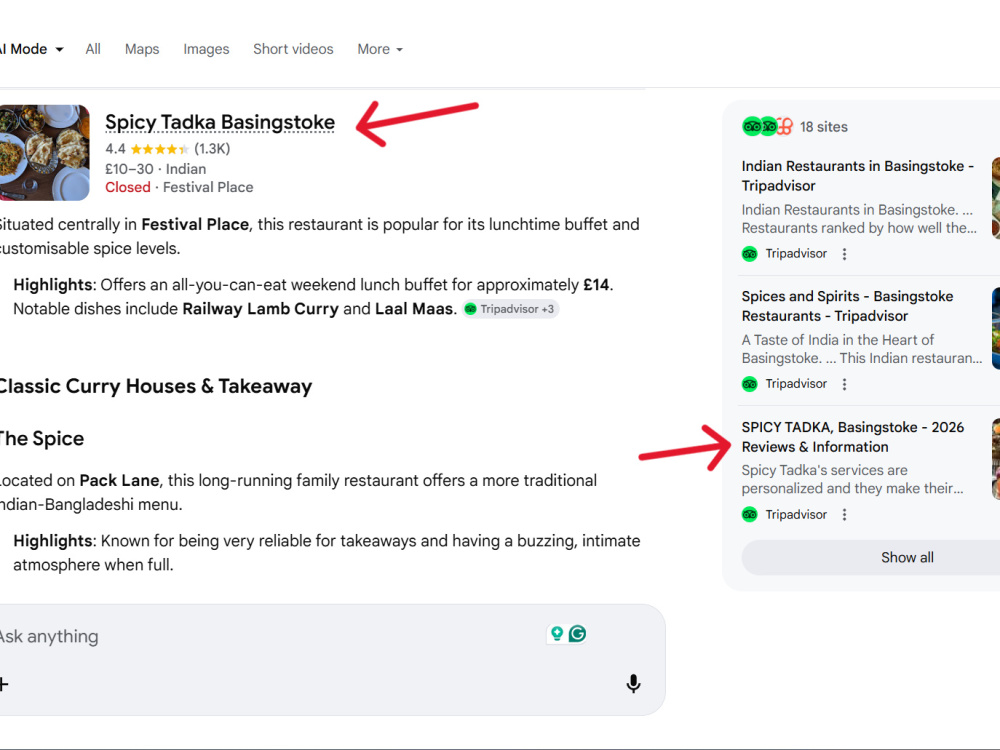Click thumbnail beside Spices and Spirits result
Screen dimensions: 1000x750
click(x=996, y=328)
